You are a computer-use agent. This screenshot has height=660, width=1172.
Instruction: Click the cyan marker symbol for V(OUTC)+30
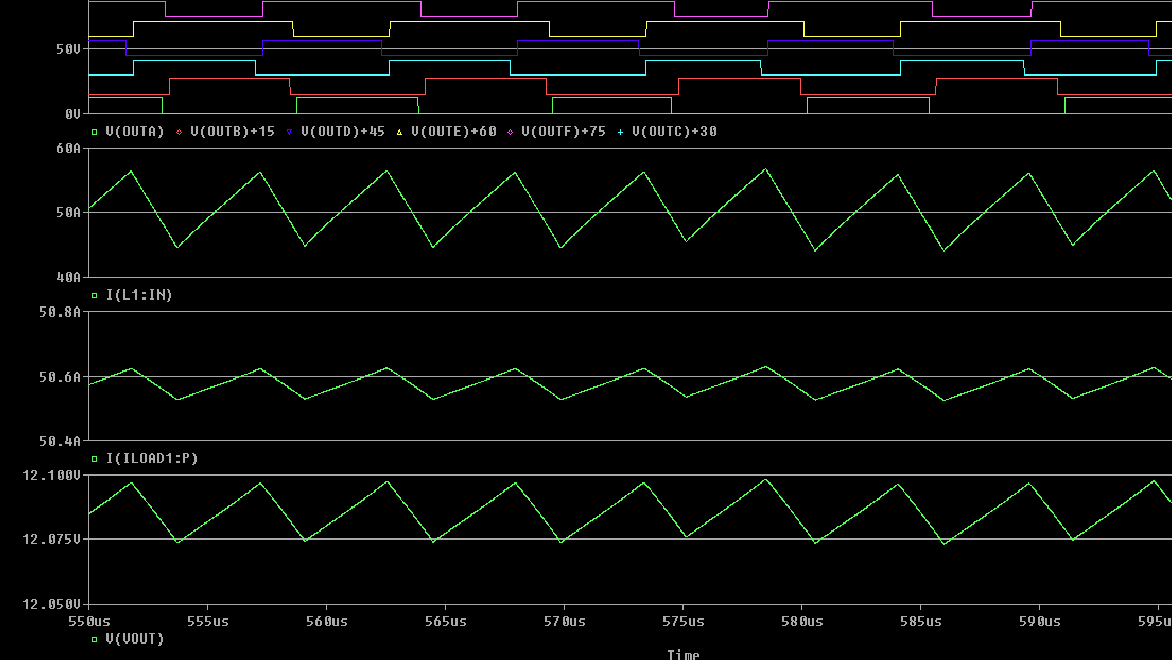click(x=621, y=132)
